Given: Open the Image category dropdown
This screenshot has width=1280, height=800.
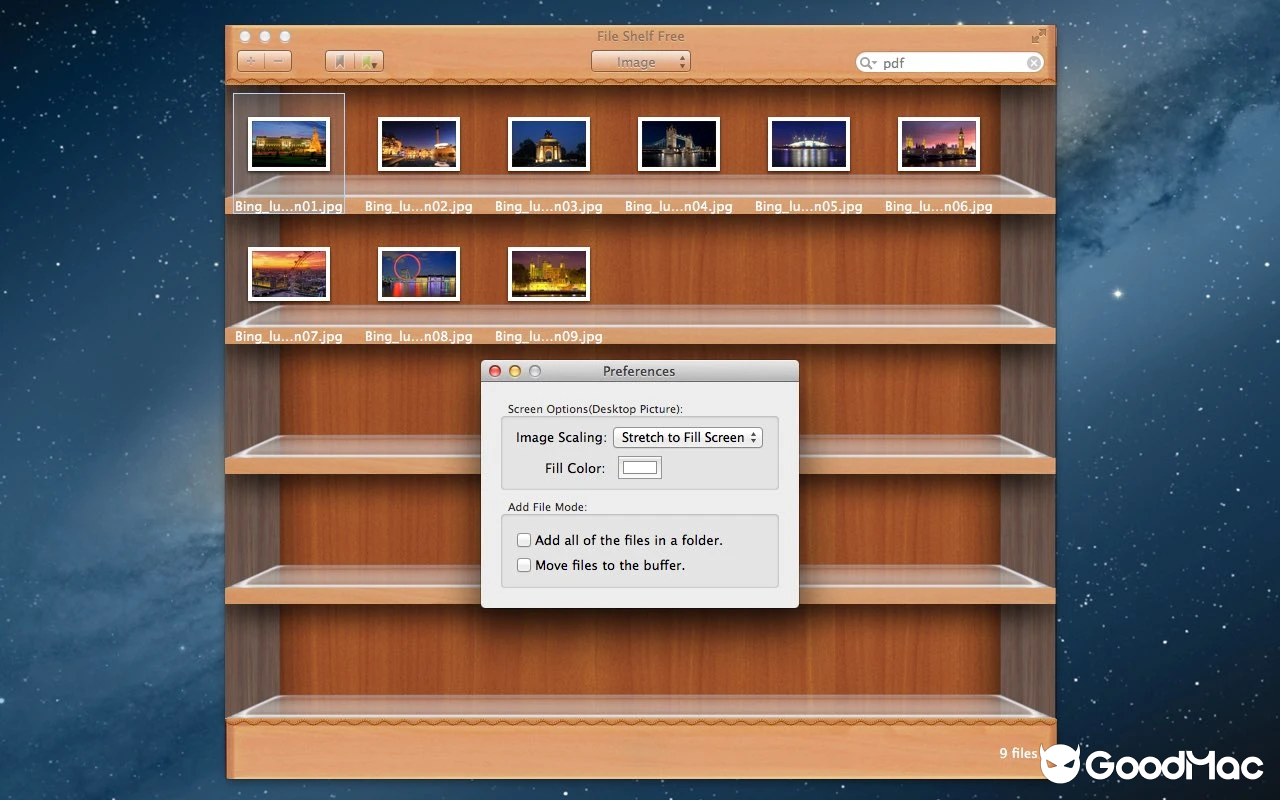Looking at the screenshot, I should tap(641, 62).
